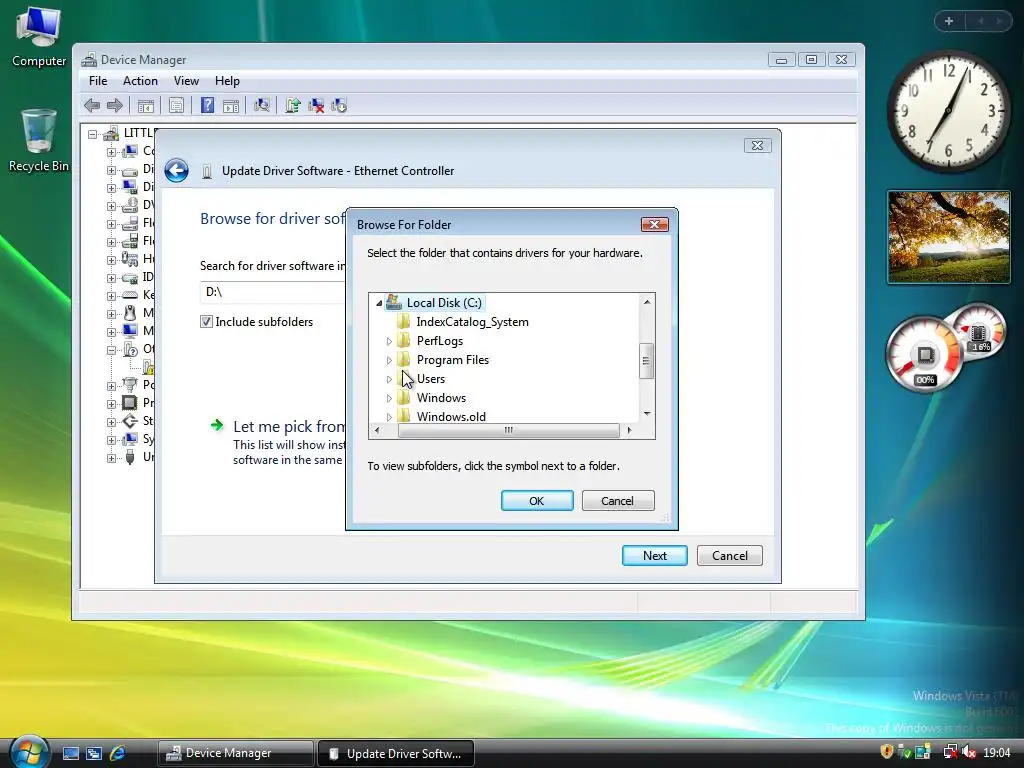Expand the USB controllers category plus sign
This screenshot has width=1024, height=768.
pos(112,458)
